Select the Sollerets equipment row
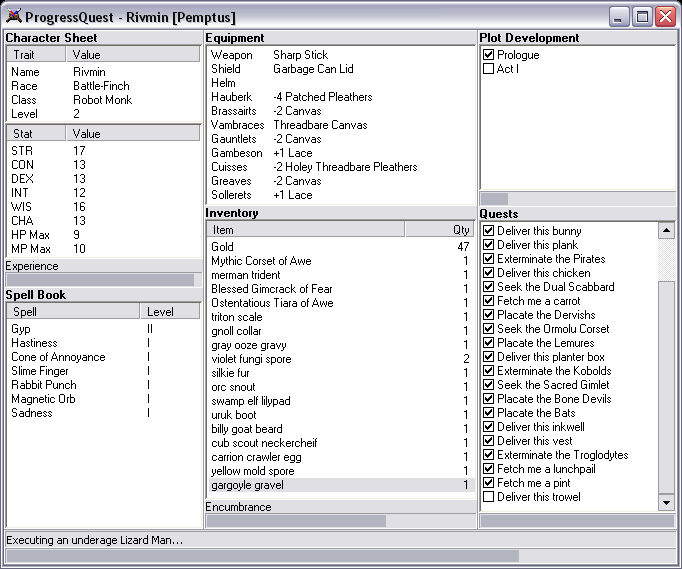This screenshot has width=682, height=569. click(341, 195)
